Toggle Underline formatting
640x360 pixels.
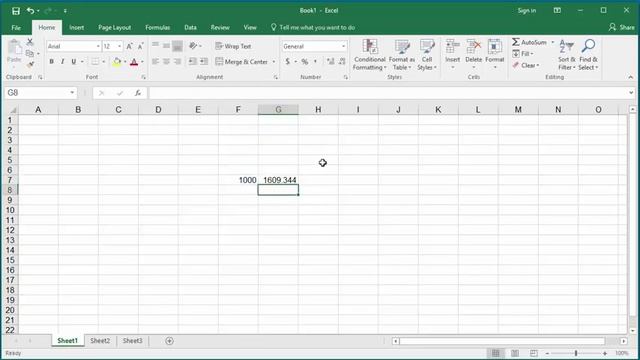73,62
